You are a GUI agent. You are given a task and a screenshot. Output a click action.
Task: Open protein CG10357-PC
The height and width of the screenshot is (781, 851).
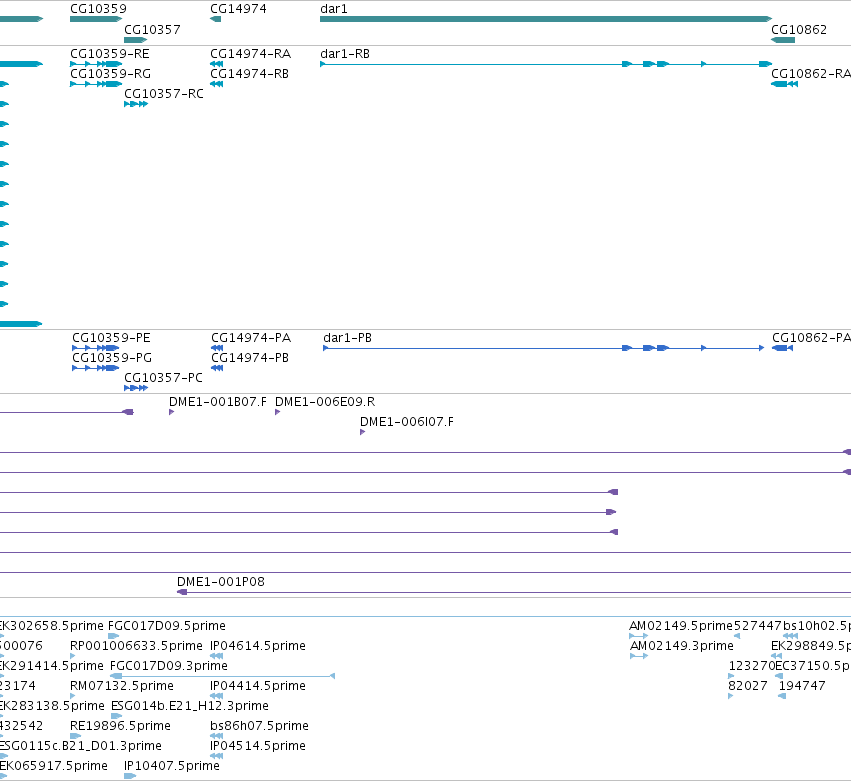pyautogui.click(x=163, y=378)
